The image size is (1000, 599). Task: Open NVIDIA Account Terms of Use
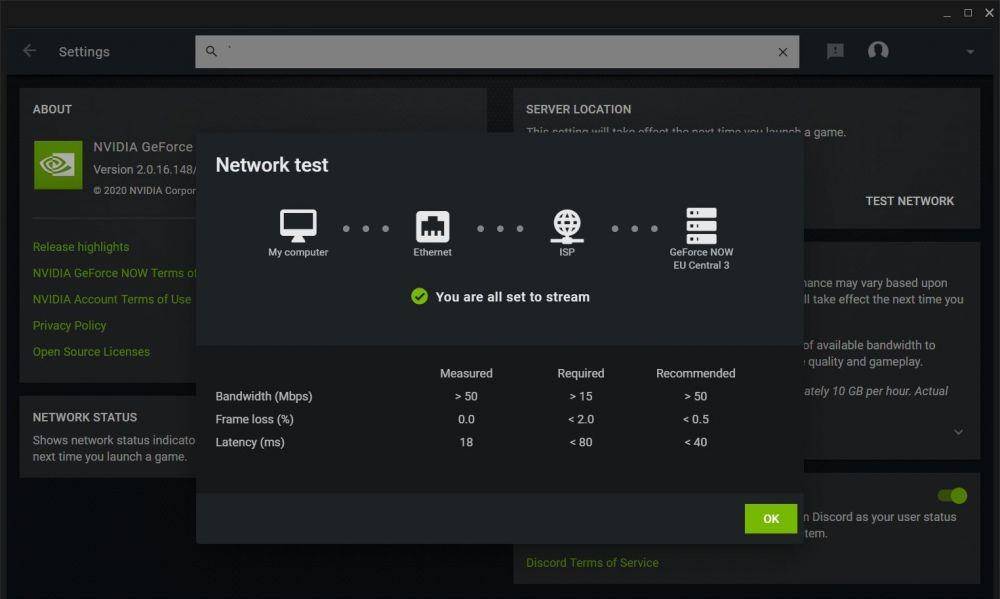click(x=112, y=299)
